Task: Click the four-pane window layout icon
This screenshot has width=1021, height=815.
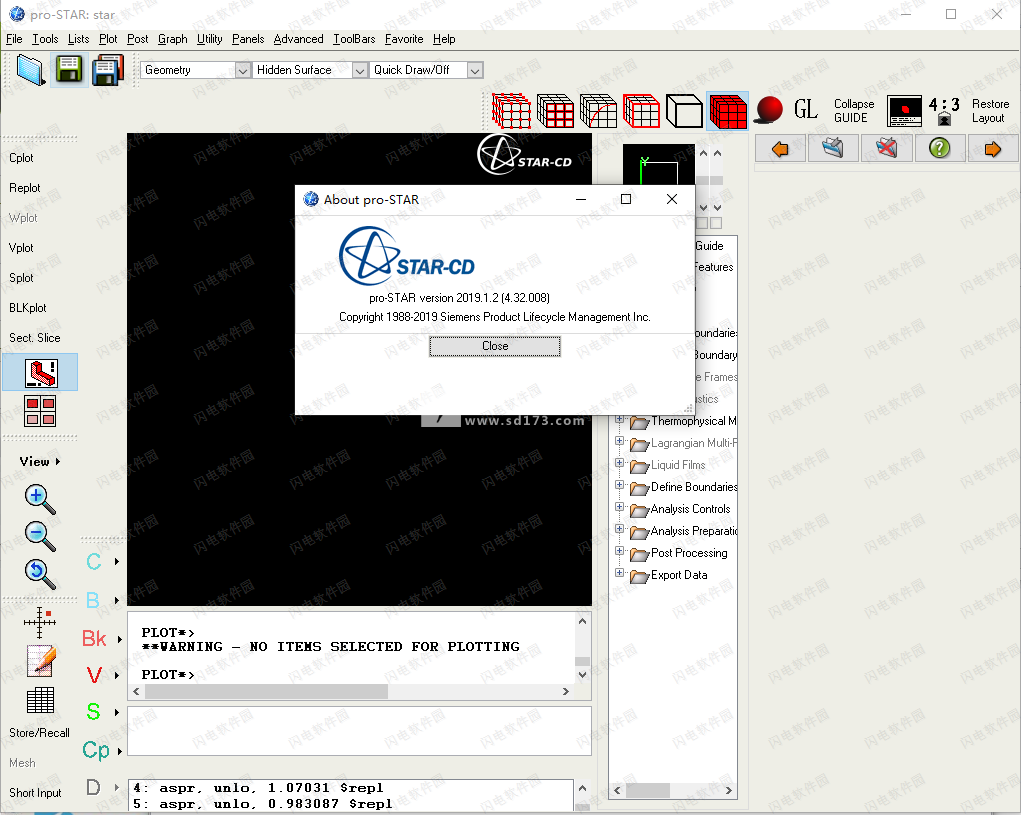Action: click(40, 411)
